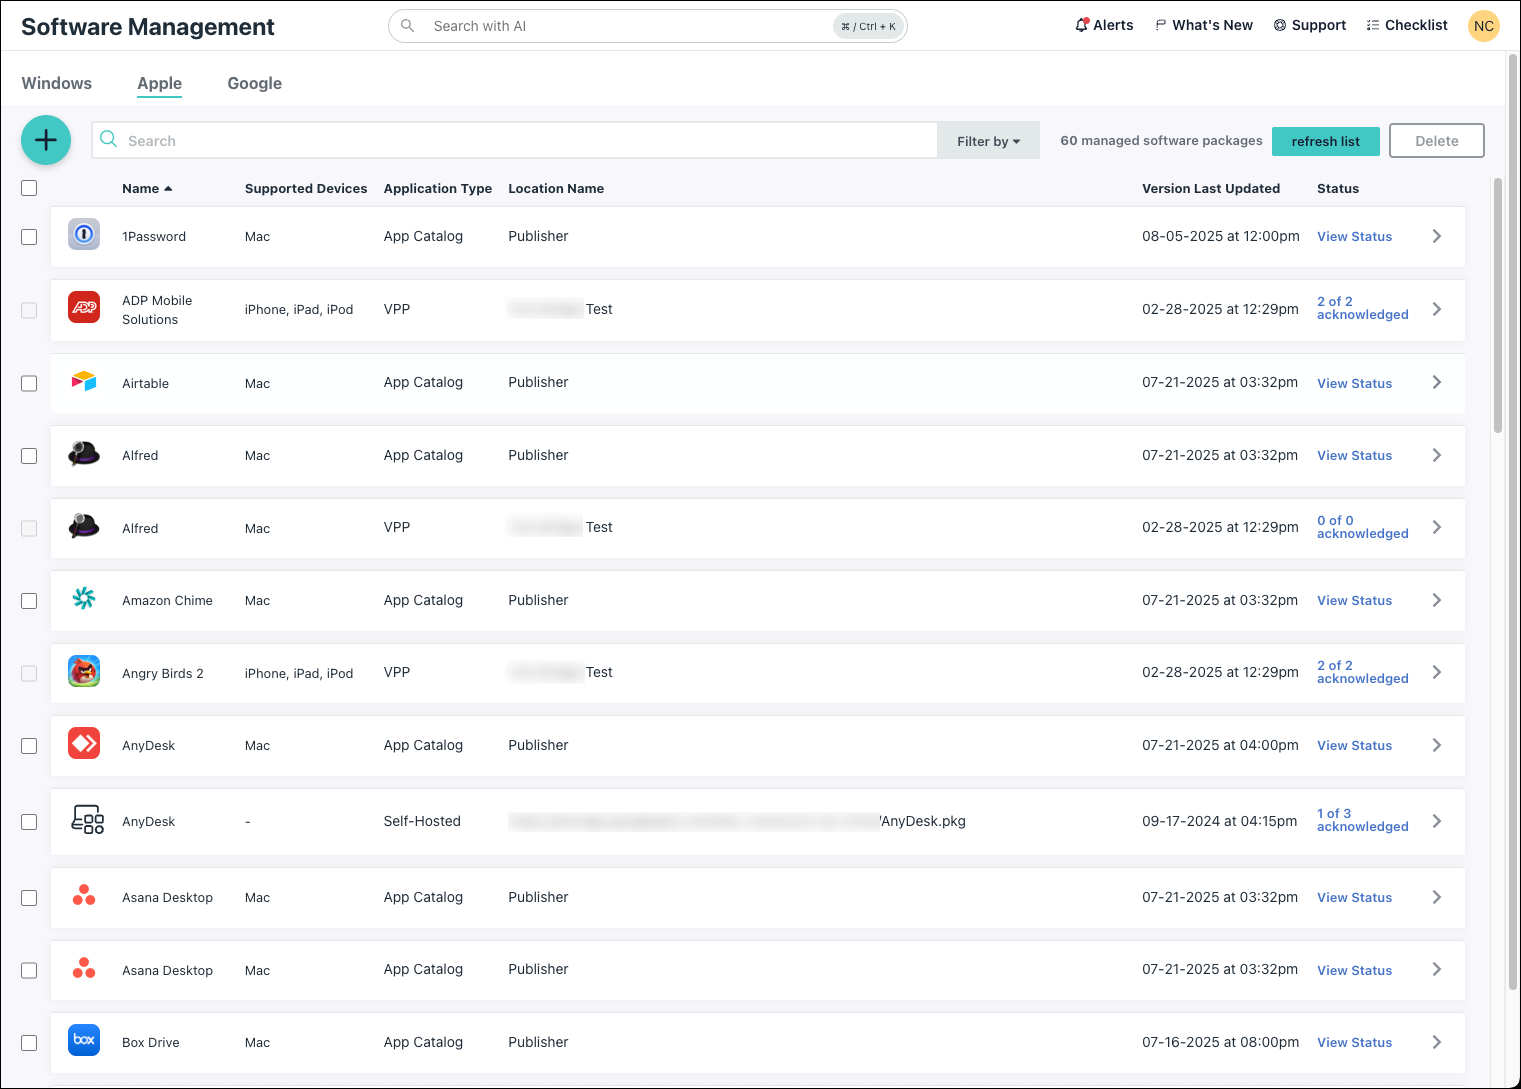Expand the Box Drive row chevron
This screenshot has height=1089, width=1521.
click(x=1437, y=1042)
